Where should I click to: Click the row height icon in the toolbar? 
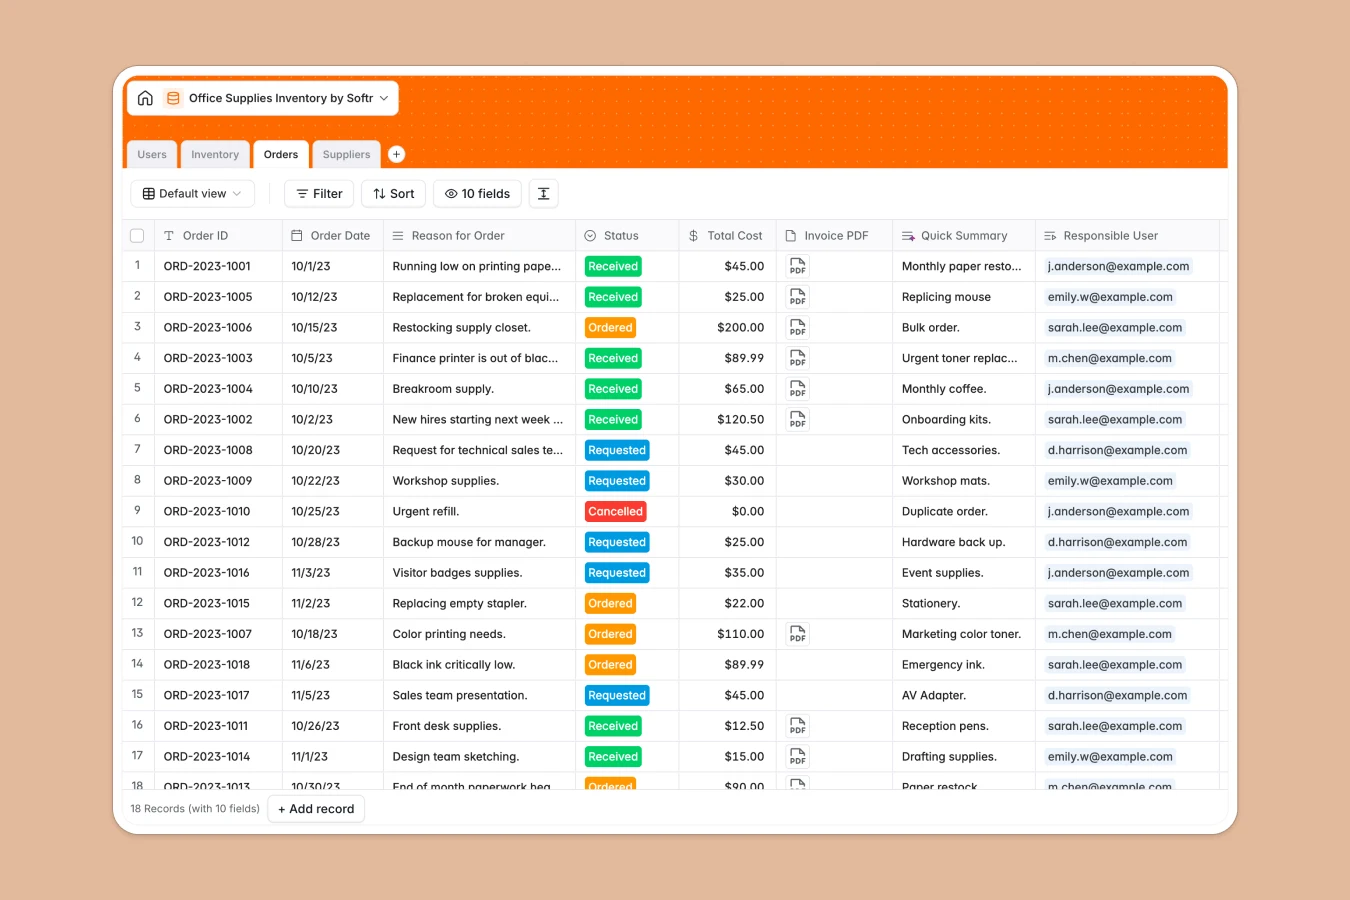[543, 193]
